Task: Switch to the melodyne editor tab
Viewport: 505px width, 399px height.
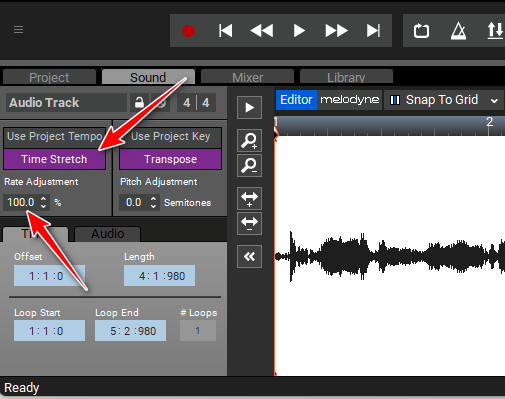Action: (350, 100)
